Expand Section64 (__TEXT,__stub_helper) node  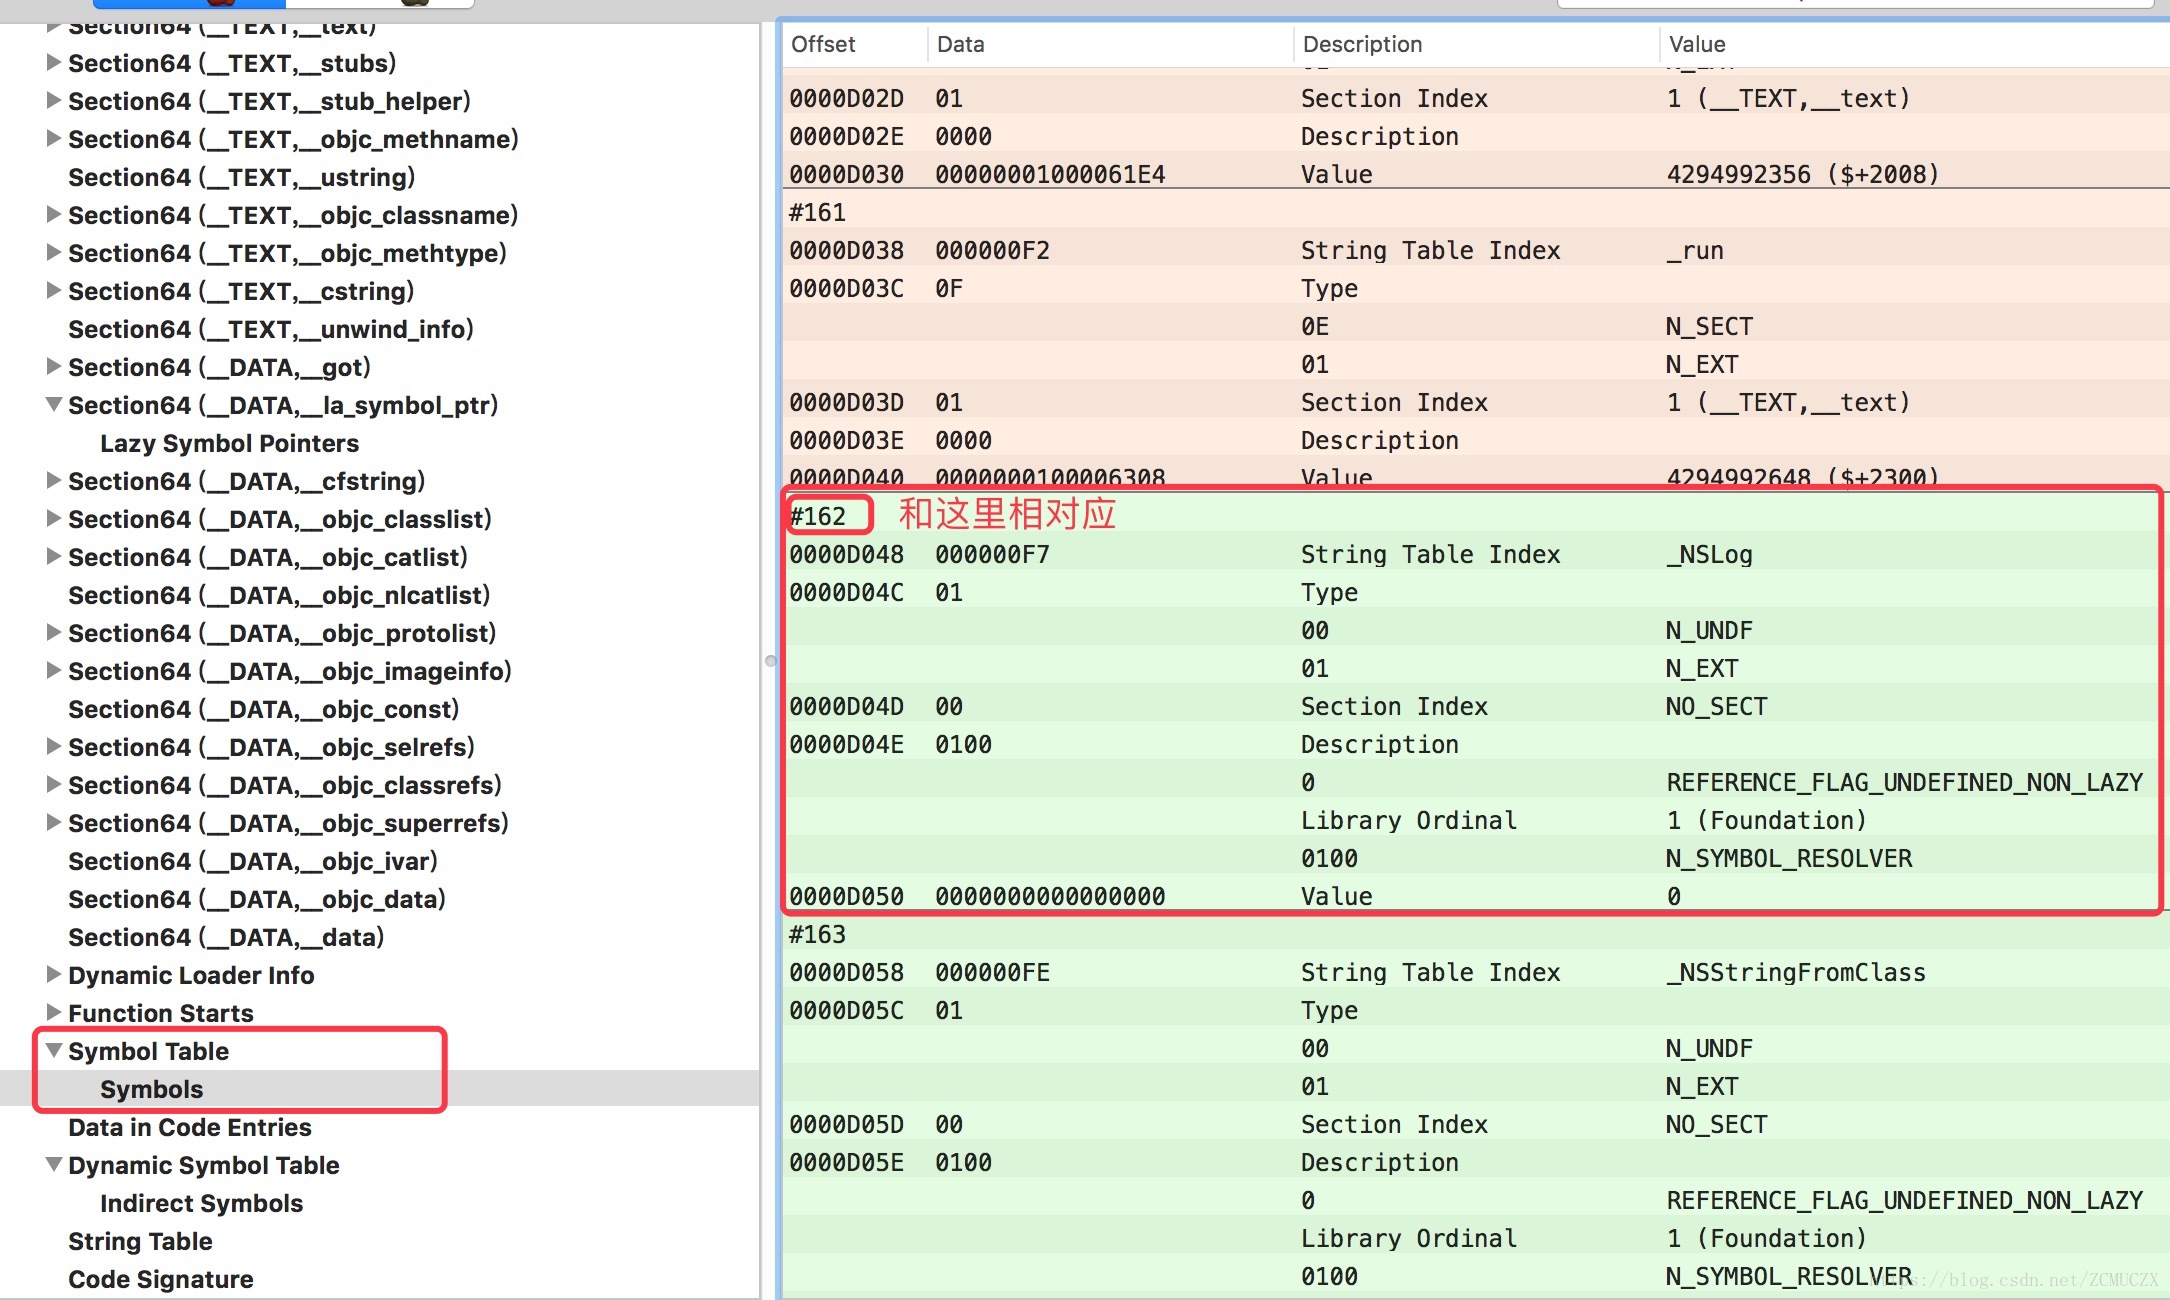tap(54, 100)
